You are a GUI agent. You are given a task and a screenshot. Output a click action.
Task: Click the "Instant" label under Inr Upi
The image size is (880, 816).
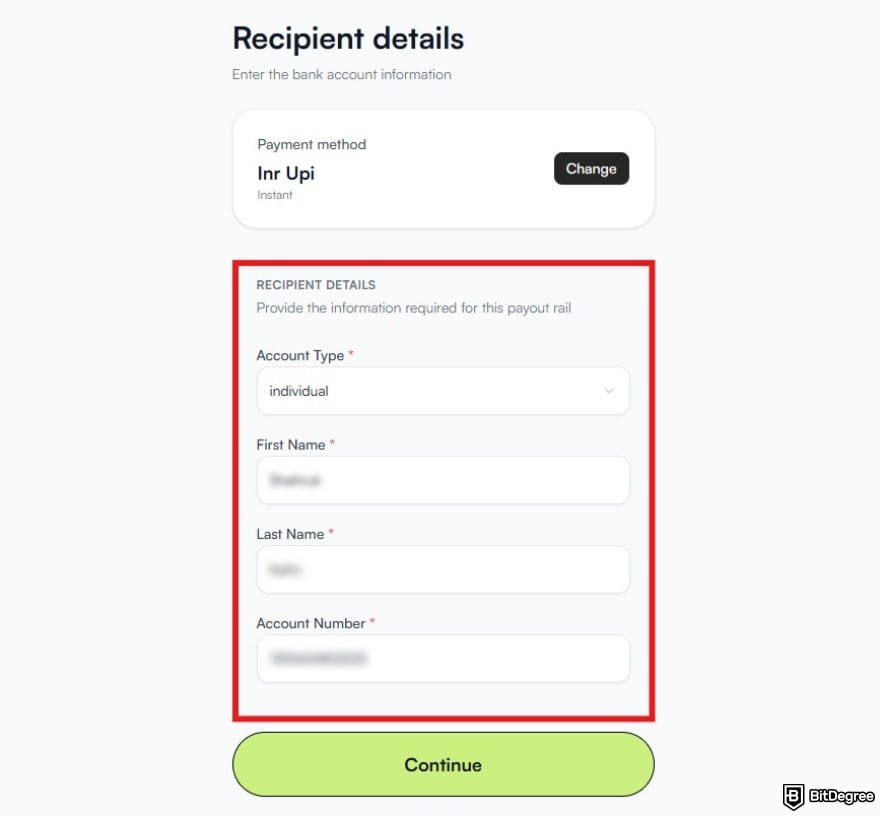[x=275, y=195]
